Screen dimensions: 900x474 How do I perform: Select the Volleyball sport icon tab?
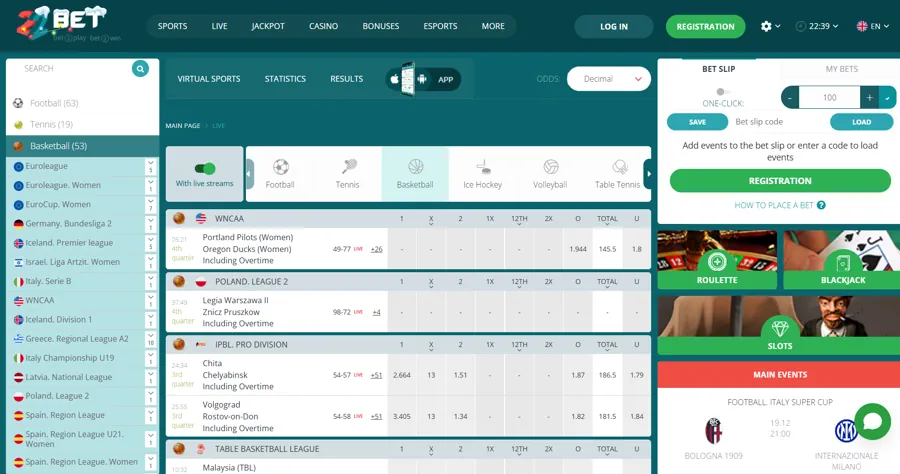click(x=550, y=174)
